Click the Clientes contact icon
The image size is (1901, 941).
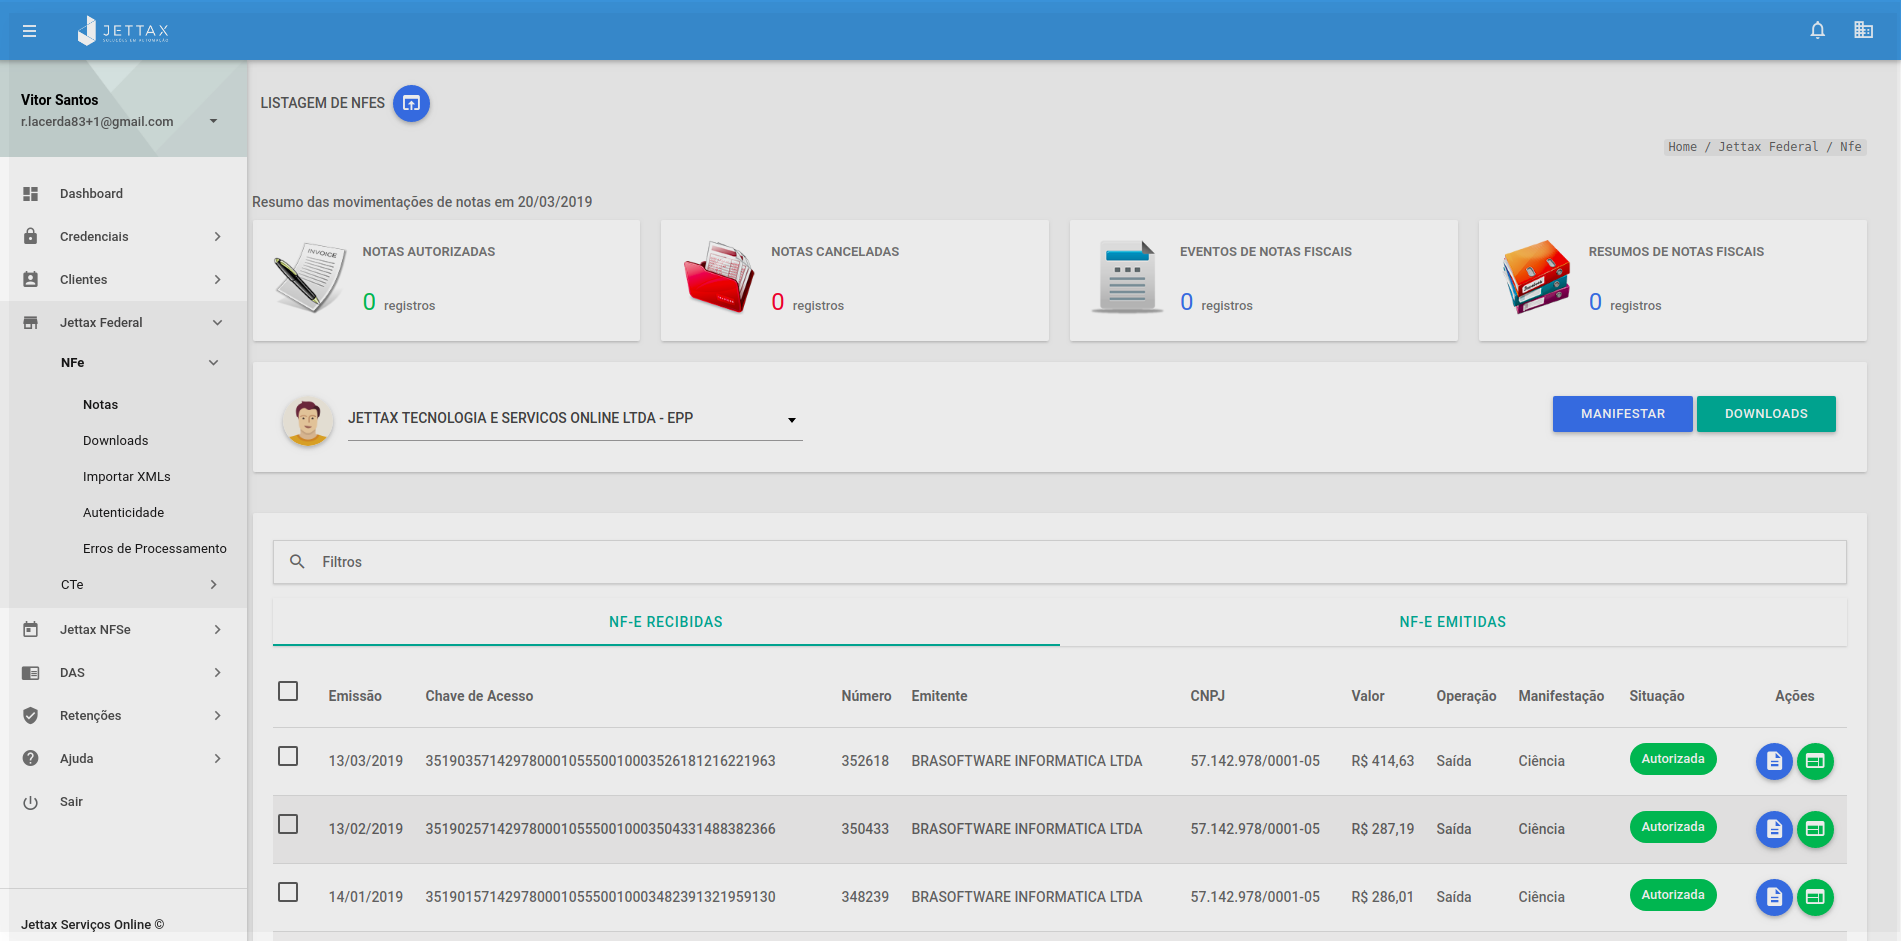(x=31, y=280)
